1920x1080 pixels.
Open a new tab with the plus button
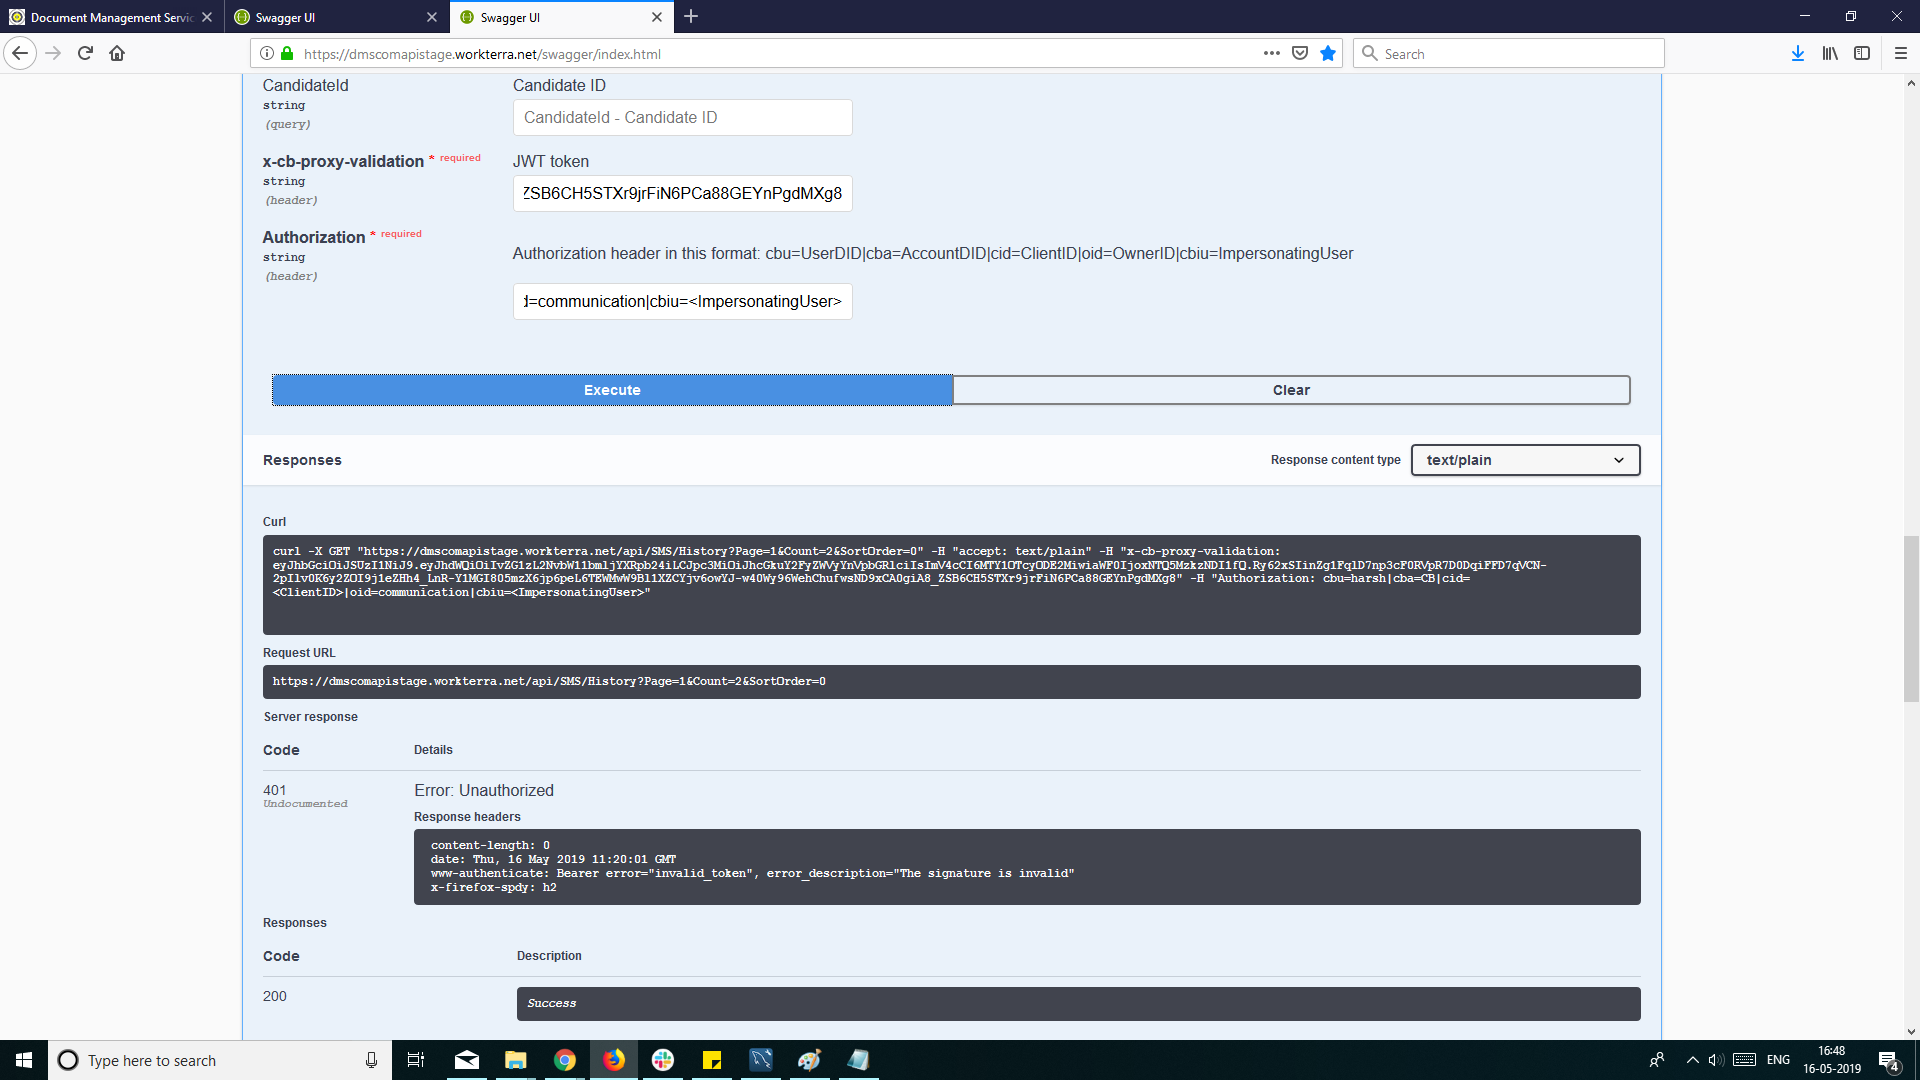click(691, 17)
